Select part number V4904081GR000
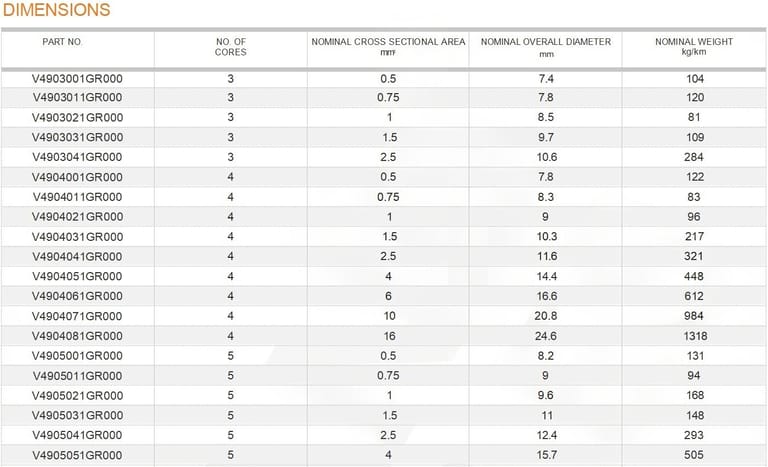The width and height of the screenshot is (768, 467). pos(77,336)
